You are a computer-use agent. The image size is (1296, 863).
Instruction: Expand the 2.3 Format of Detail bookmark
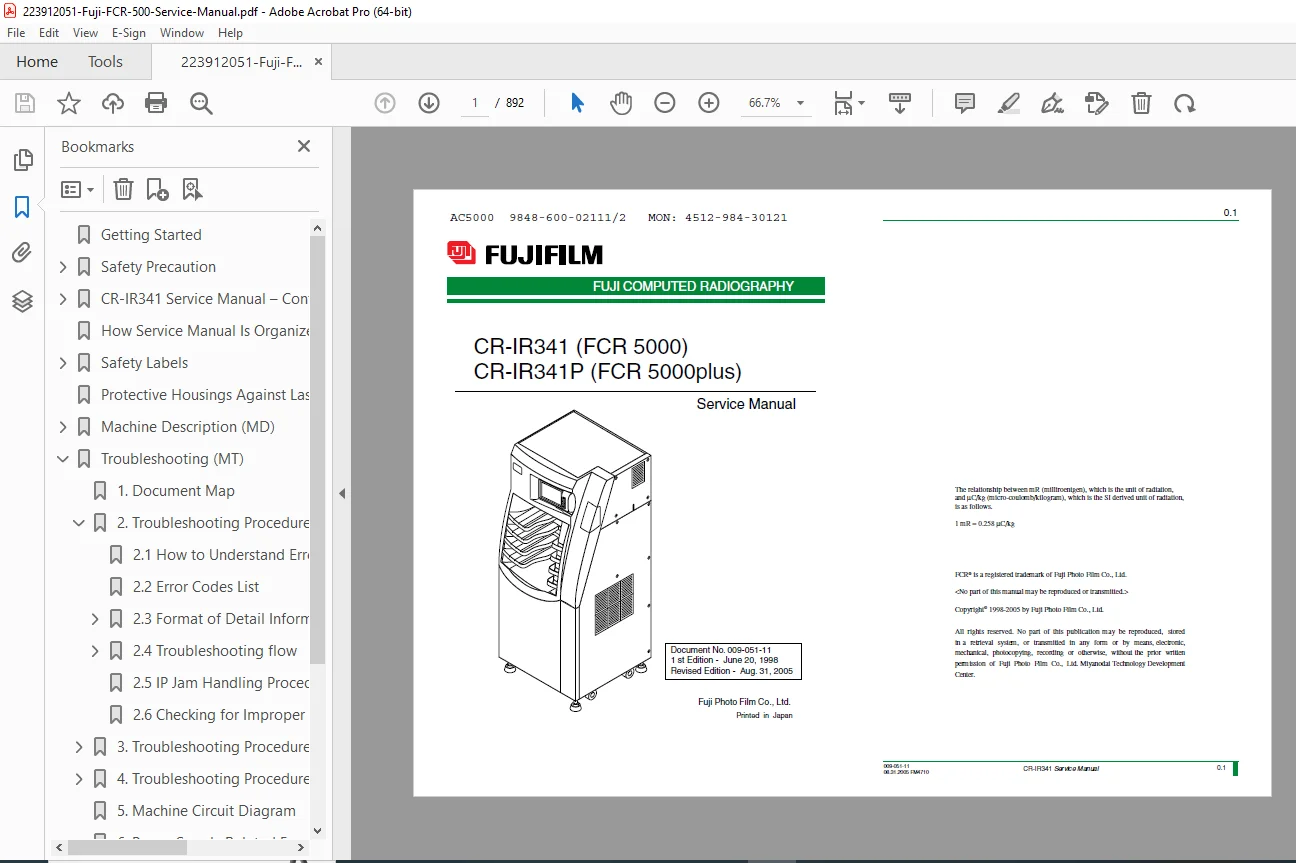(95, 619)
